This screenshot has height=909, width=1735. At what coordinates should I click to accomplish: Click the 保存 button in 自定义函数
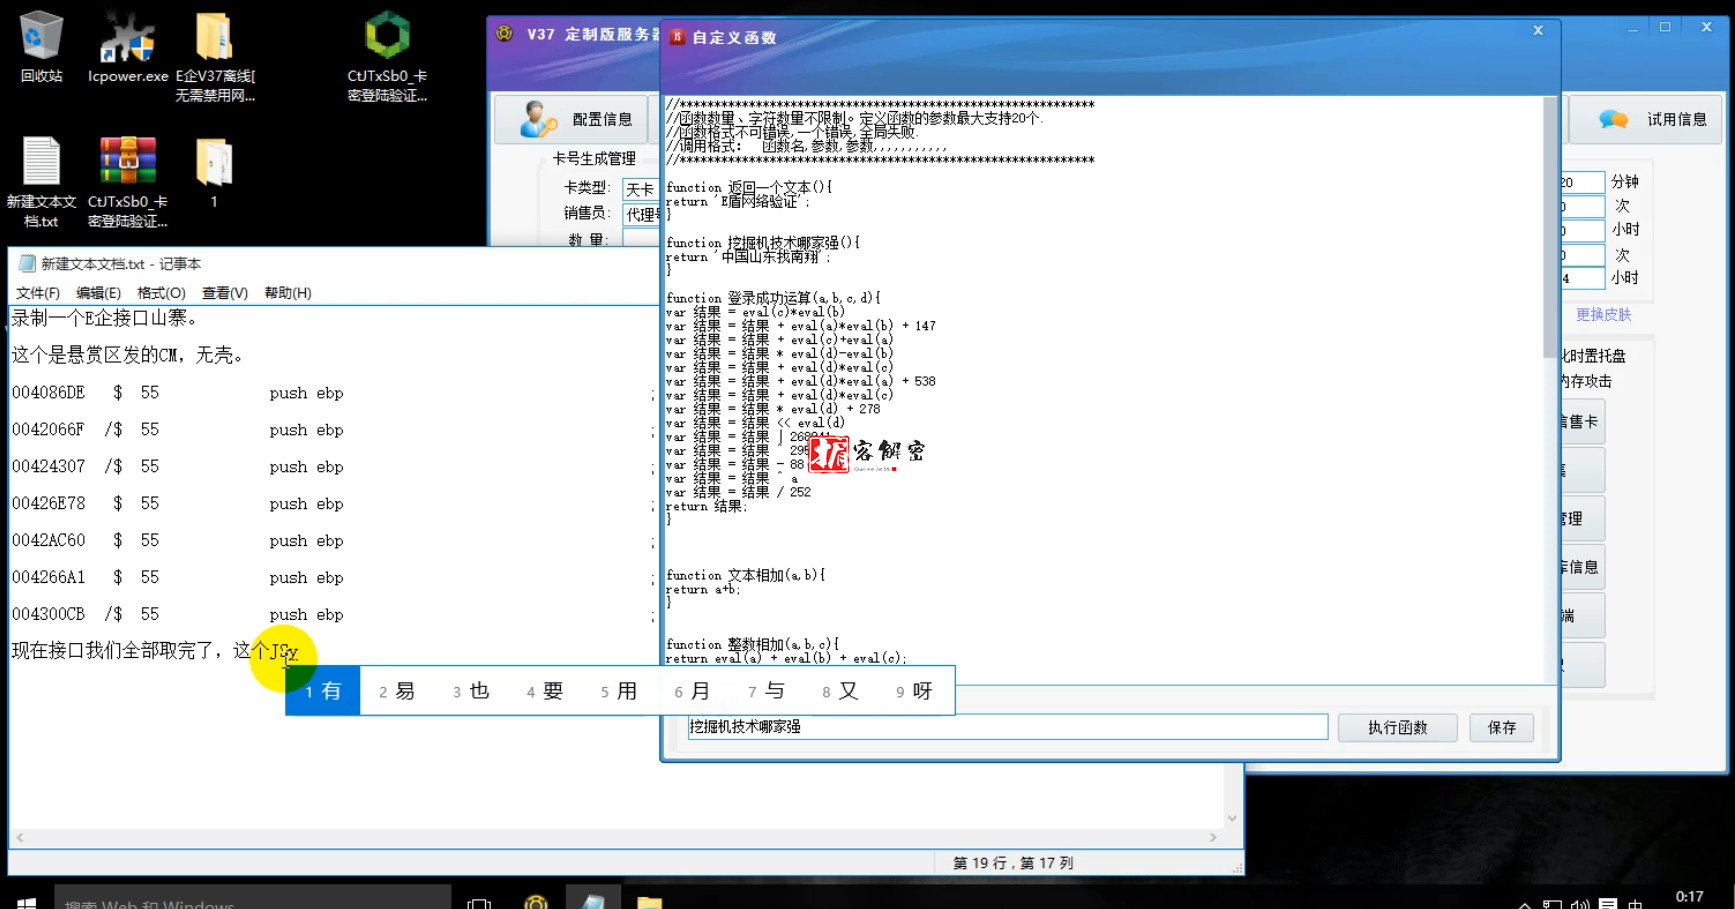(x=1501, y=727)
